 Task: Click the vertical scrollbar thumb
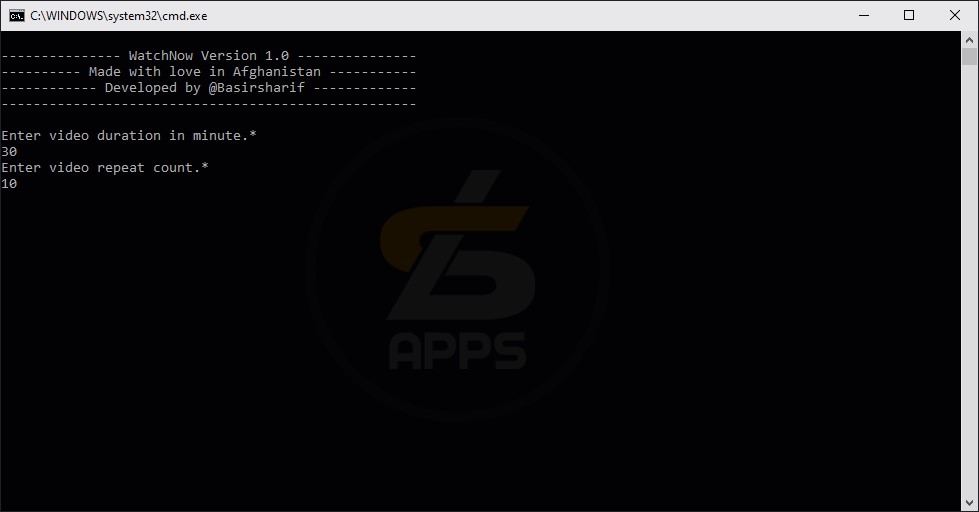click(x=969, y=56)
